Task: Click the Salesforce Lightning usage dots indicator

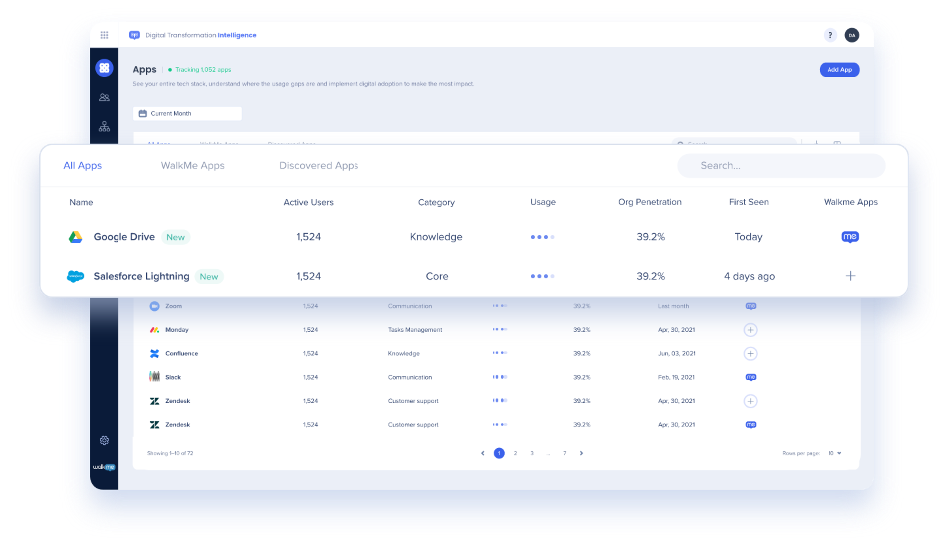Action: pyautogui.click(x=542, y=276)
